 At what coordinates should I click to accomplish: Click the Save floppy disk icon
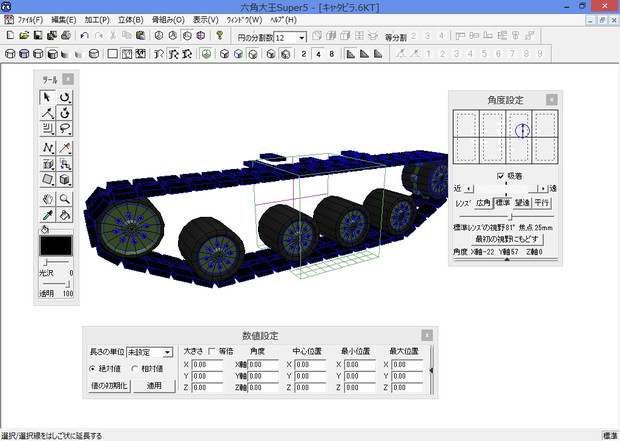(37, 37)
